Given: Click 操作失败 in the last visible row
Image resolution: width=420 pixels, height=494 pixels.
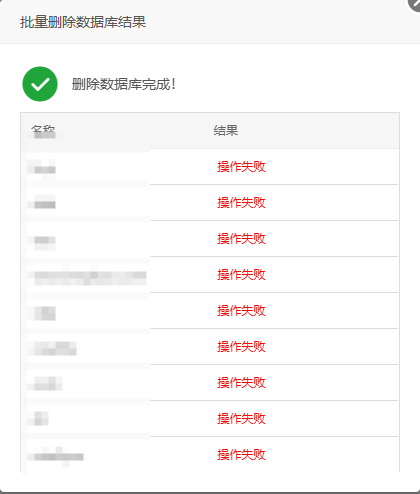Looking at the screenshot, I should [x=241, y=454].
